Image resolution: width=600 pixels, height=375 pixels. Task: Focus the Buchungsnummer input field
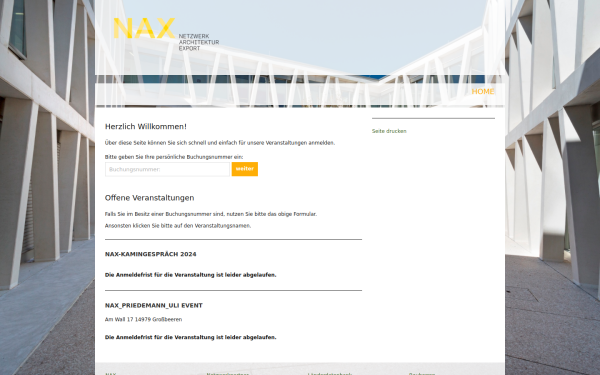[x=167, y=169]
